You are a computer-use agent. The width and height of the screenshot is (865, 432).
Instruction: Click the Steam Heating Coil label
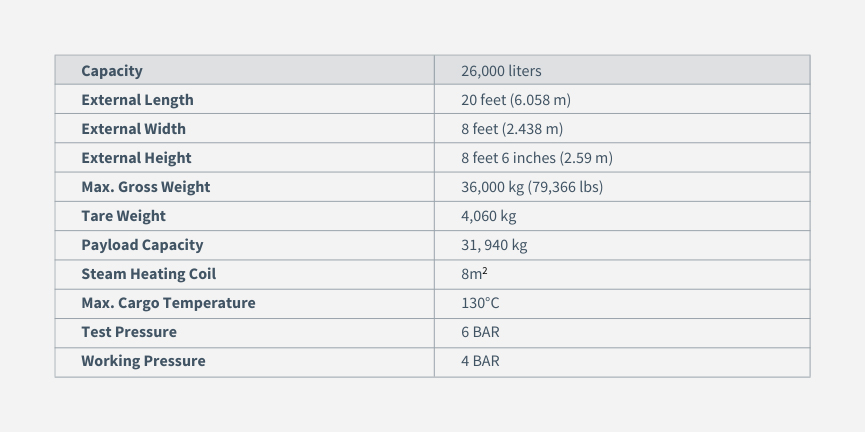click(x=149, y=274)
